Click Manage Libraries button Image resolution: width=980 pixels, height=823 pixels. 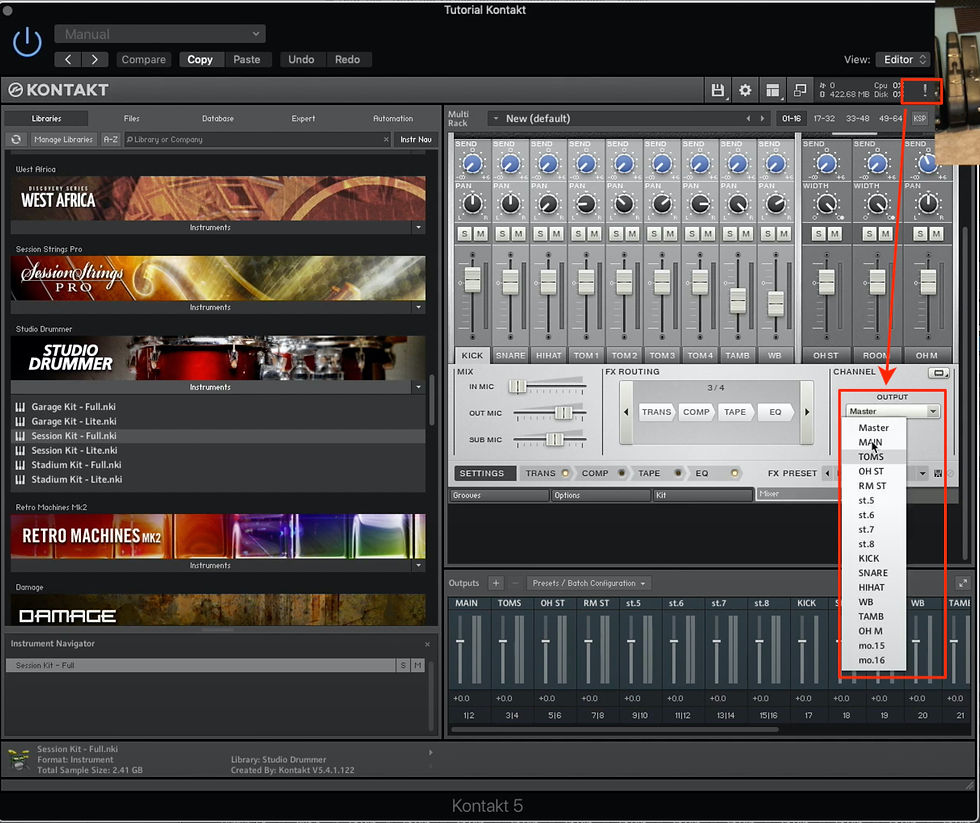[x=63, y=139]
